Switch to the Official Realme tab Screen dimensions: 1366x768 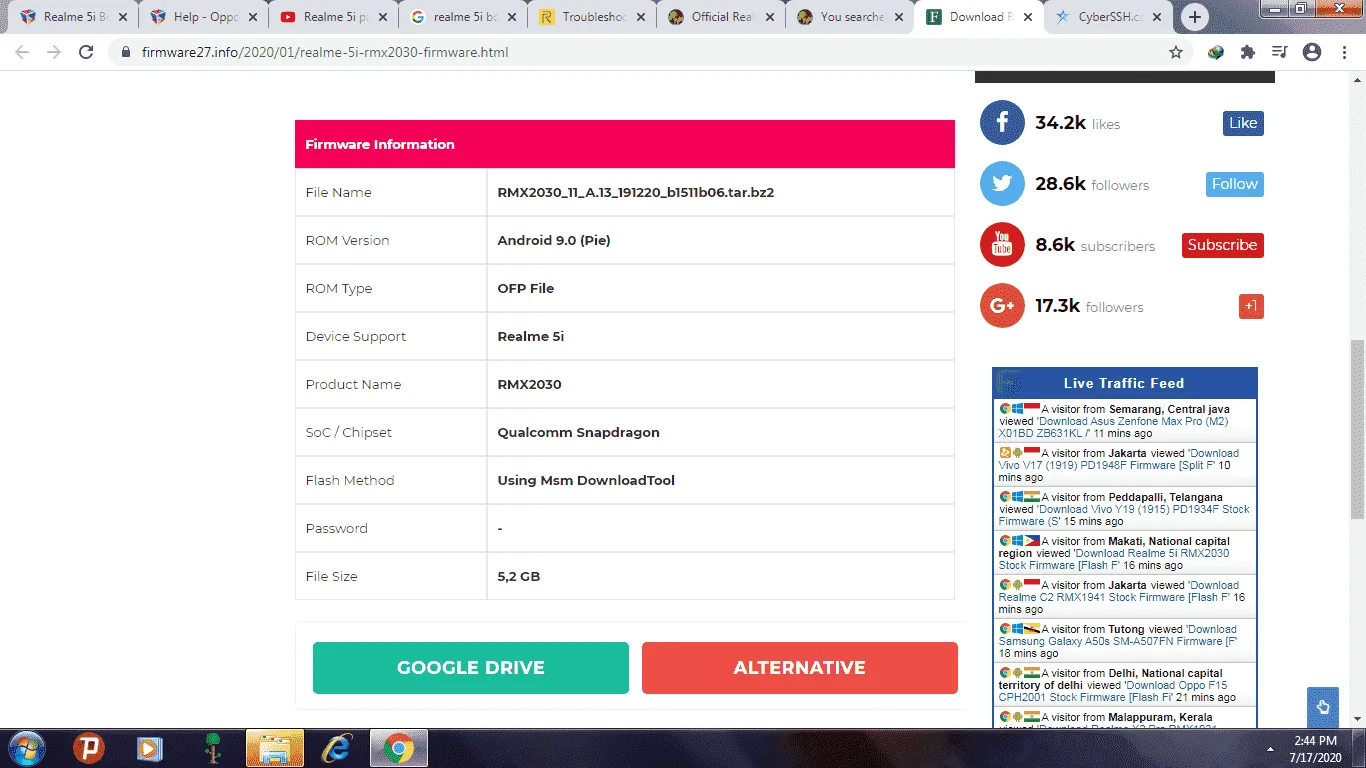720,17
